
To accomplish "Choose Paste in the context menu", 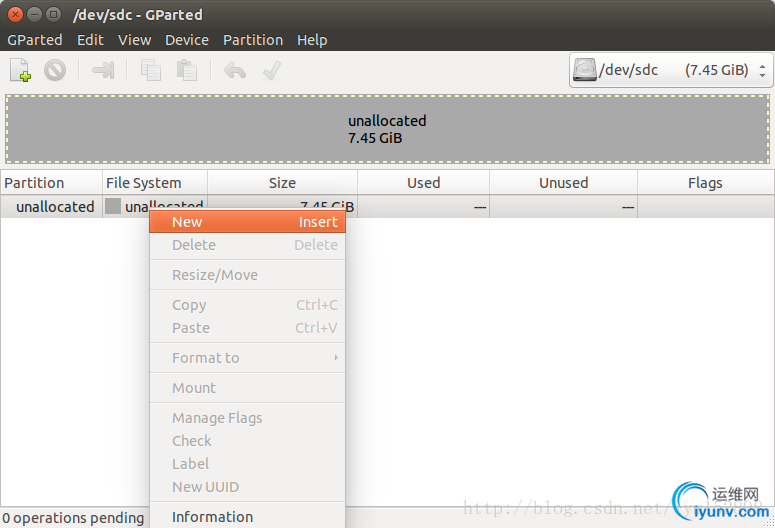I will [247, 328].
